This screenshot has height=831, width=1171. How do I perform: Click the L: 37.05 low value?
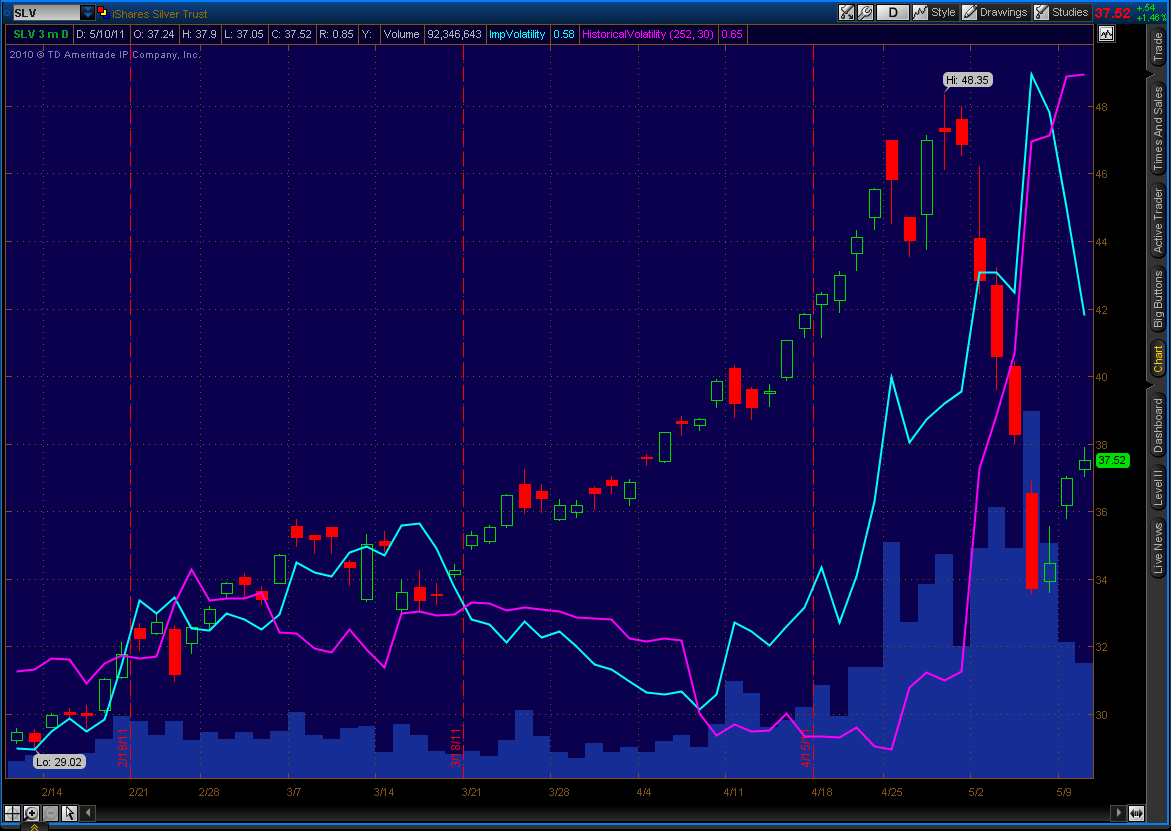243,34
